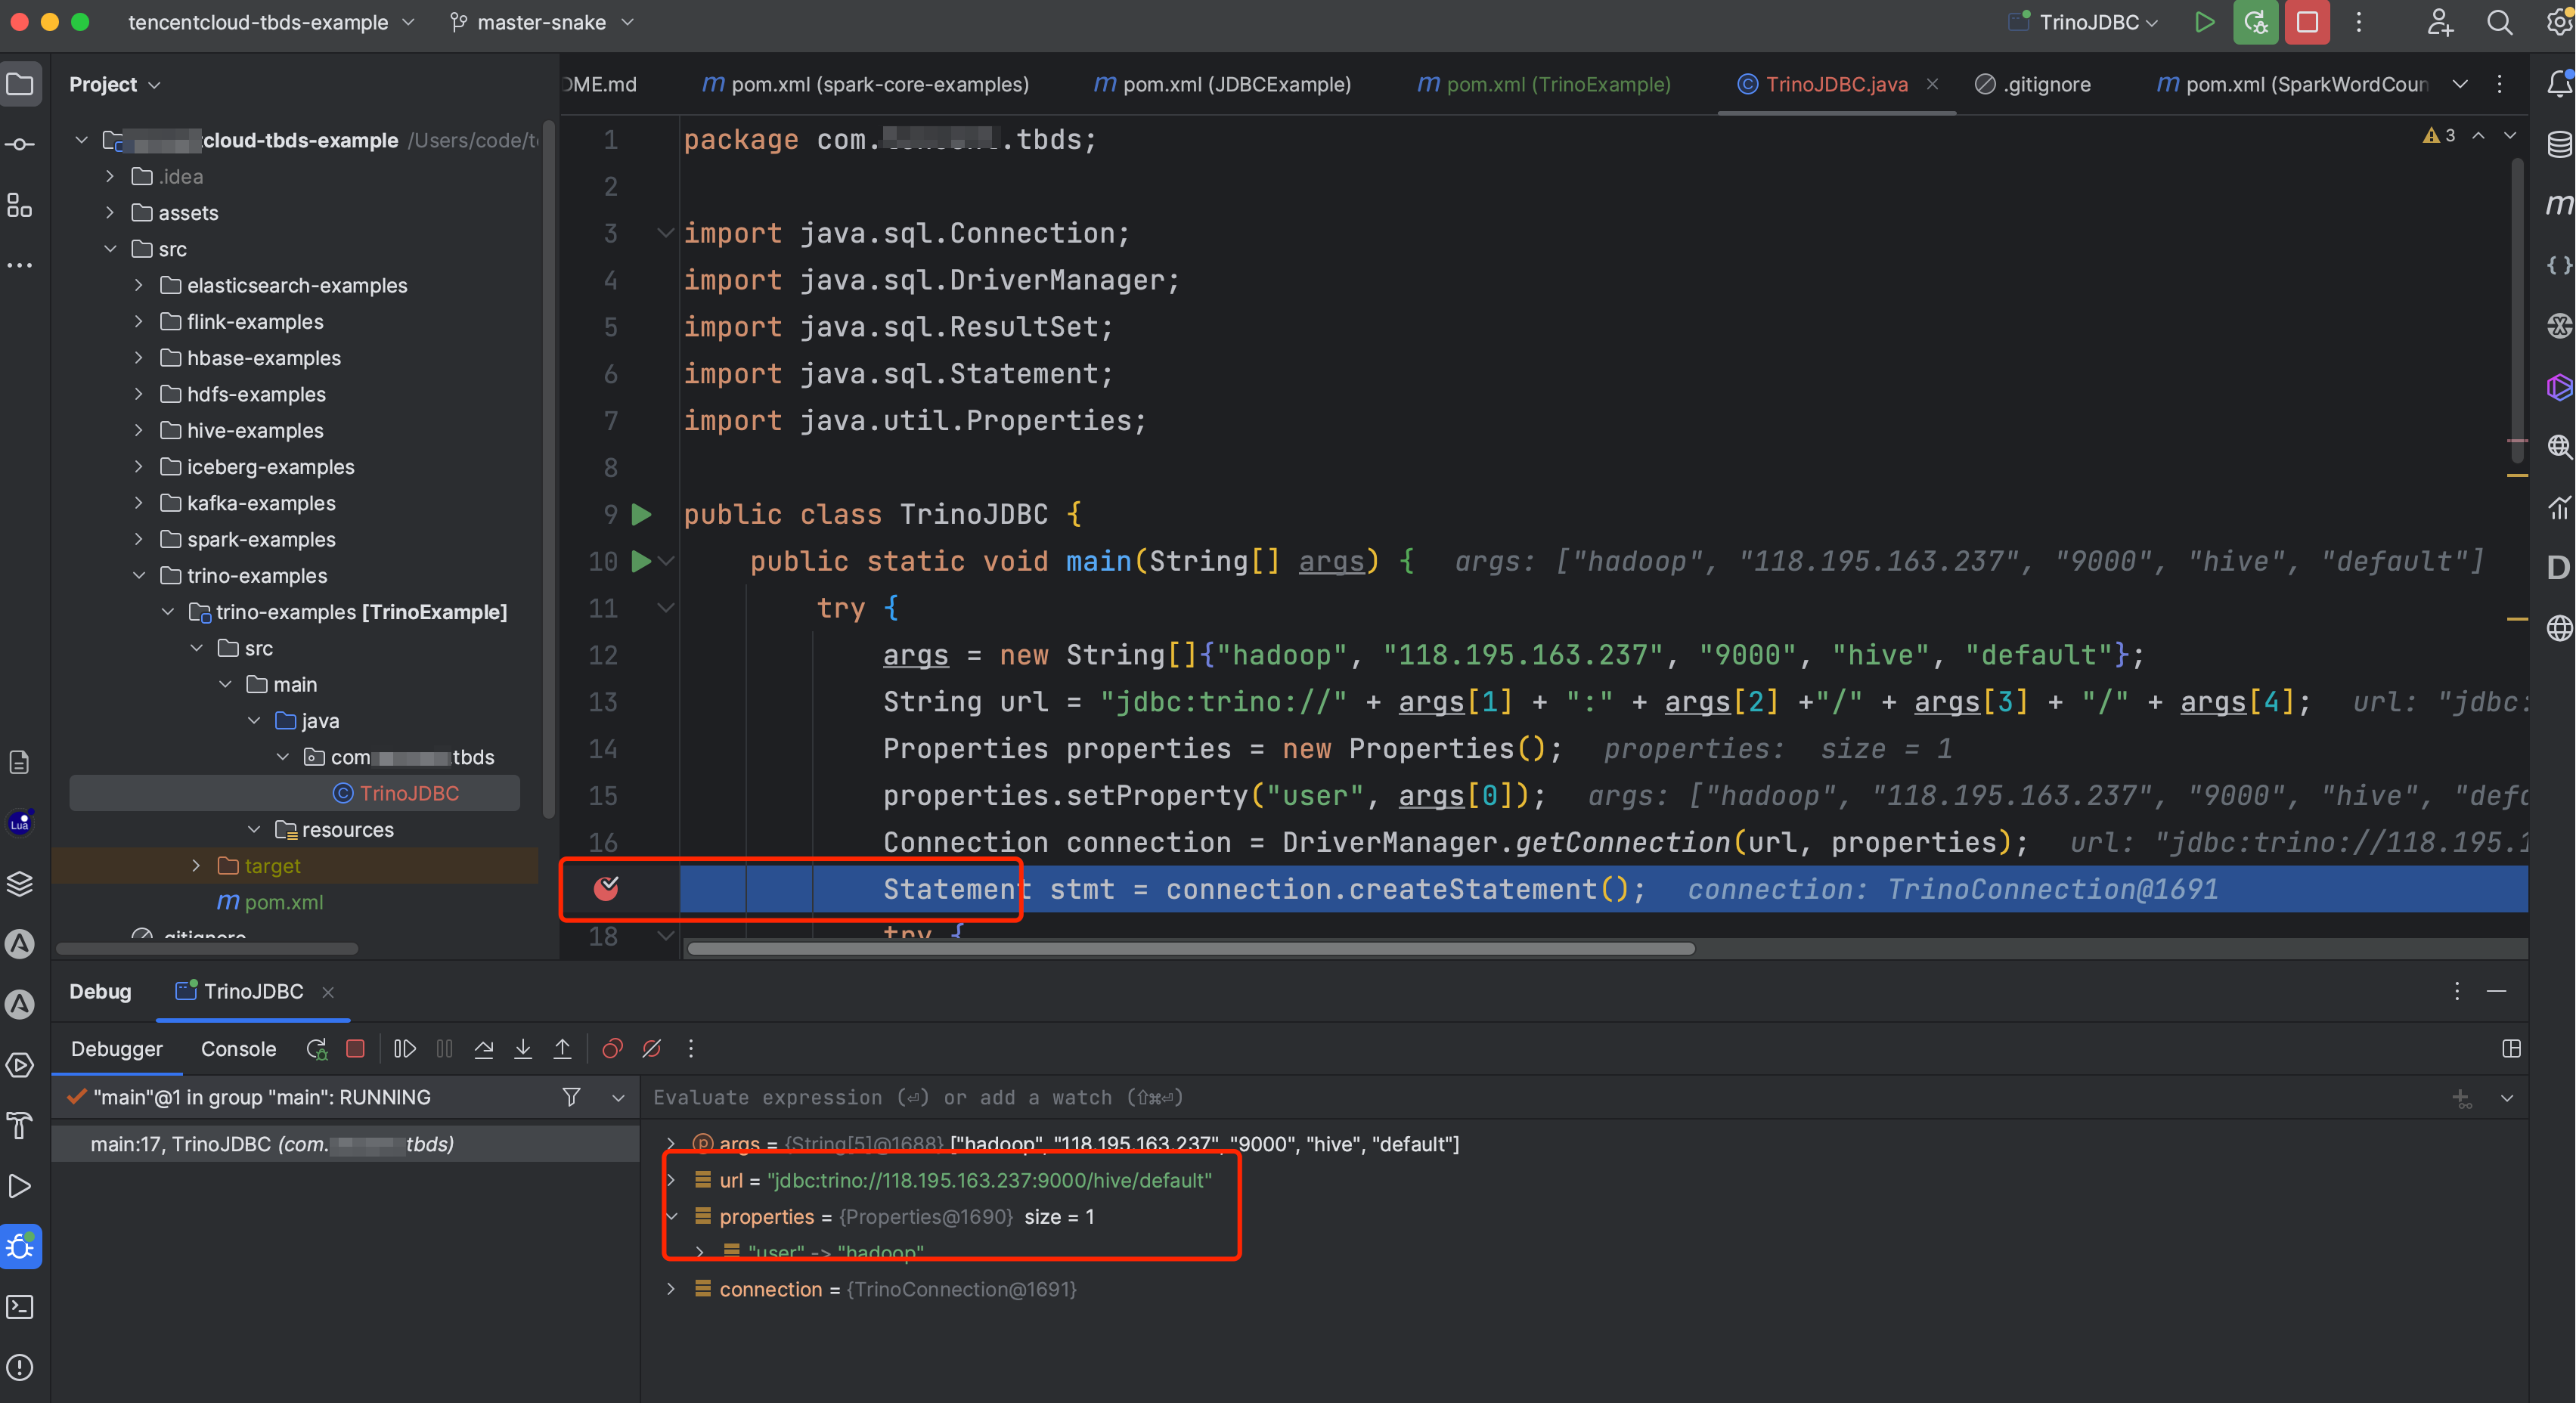Click Step Out arrow icon

(563, 1048)
